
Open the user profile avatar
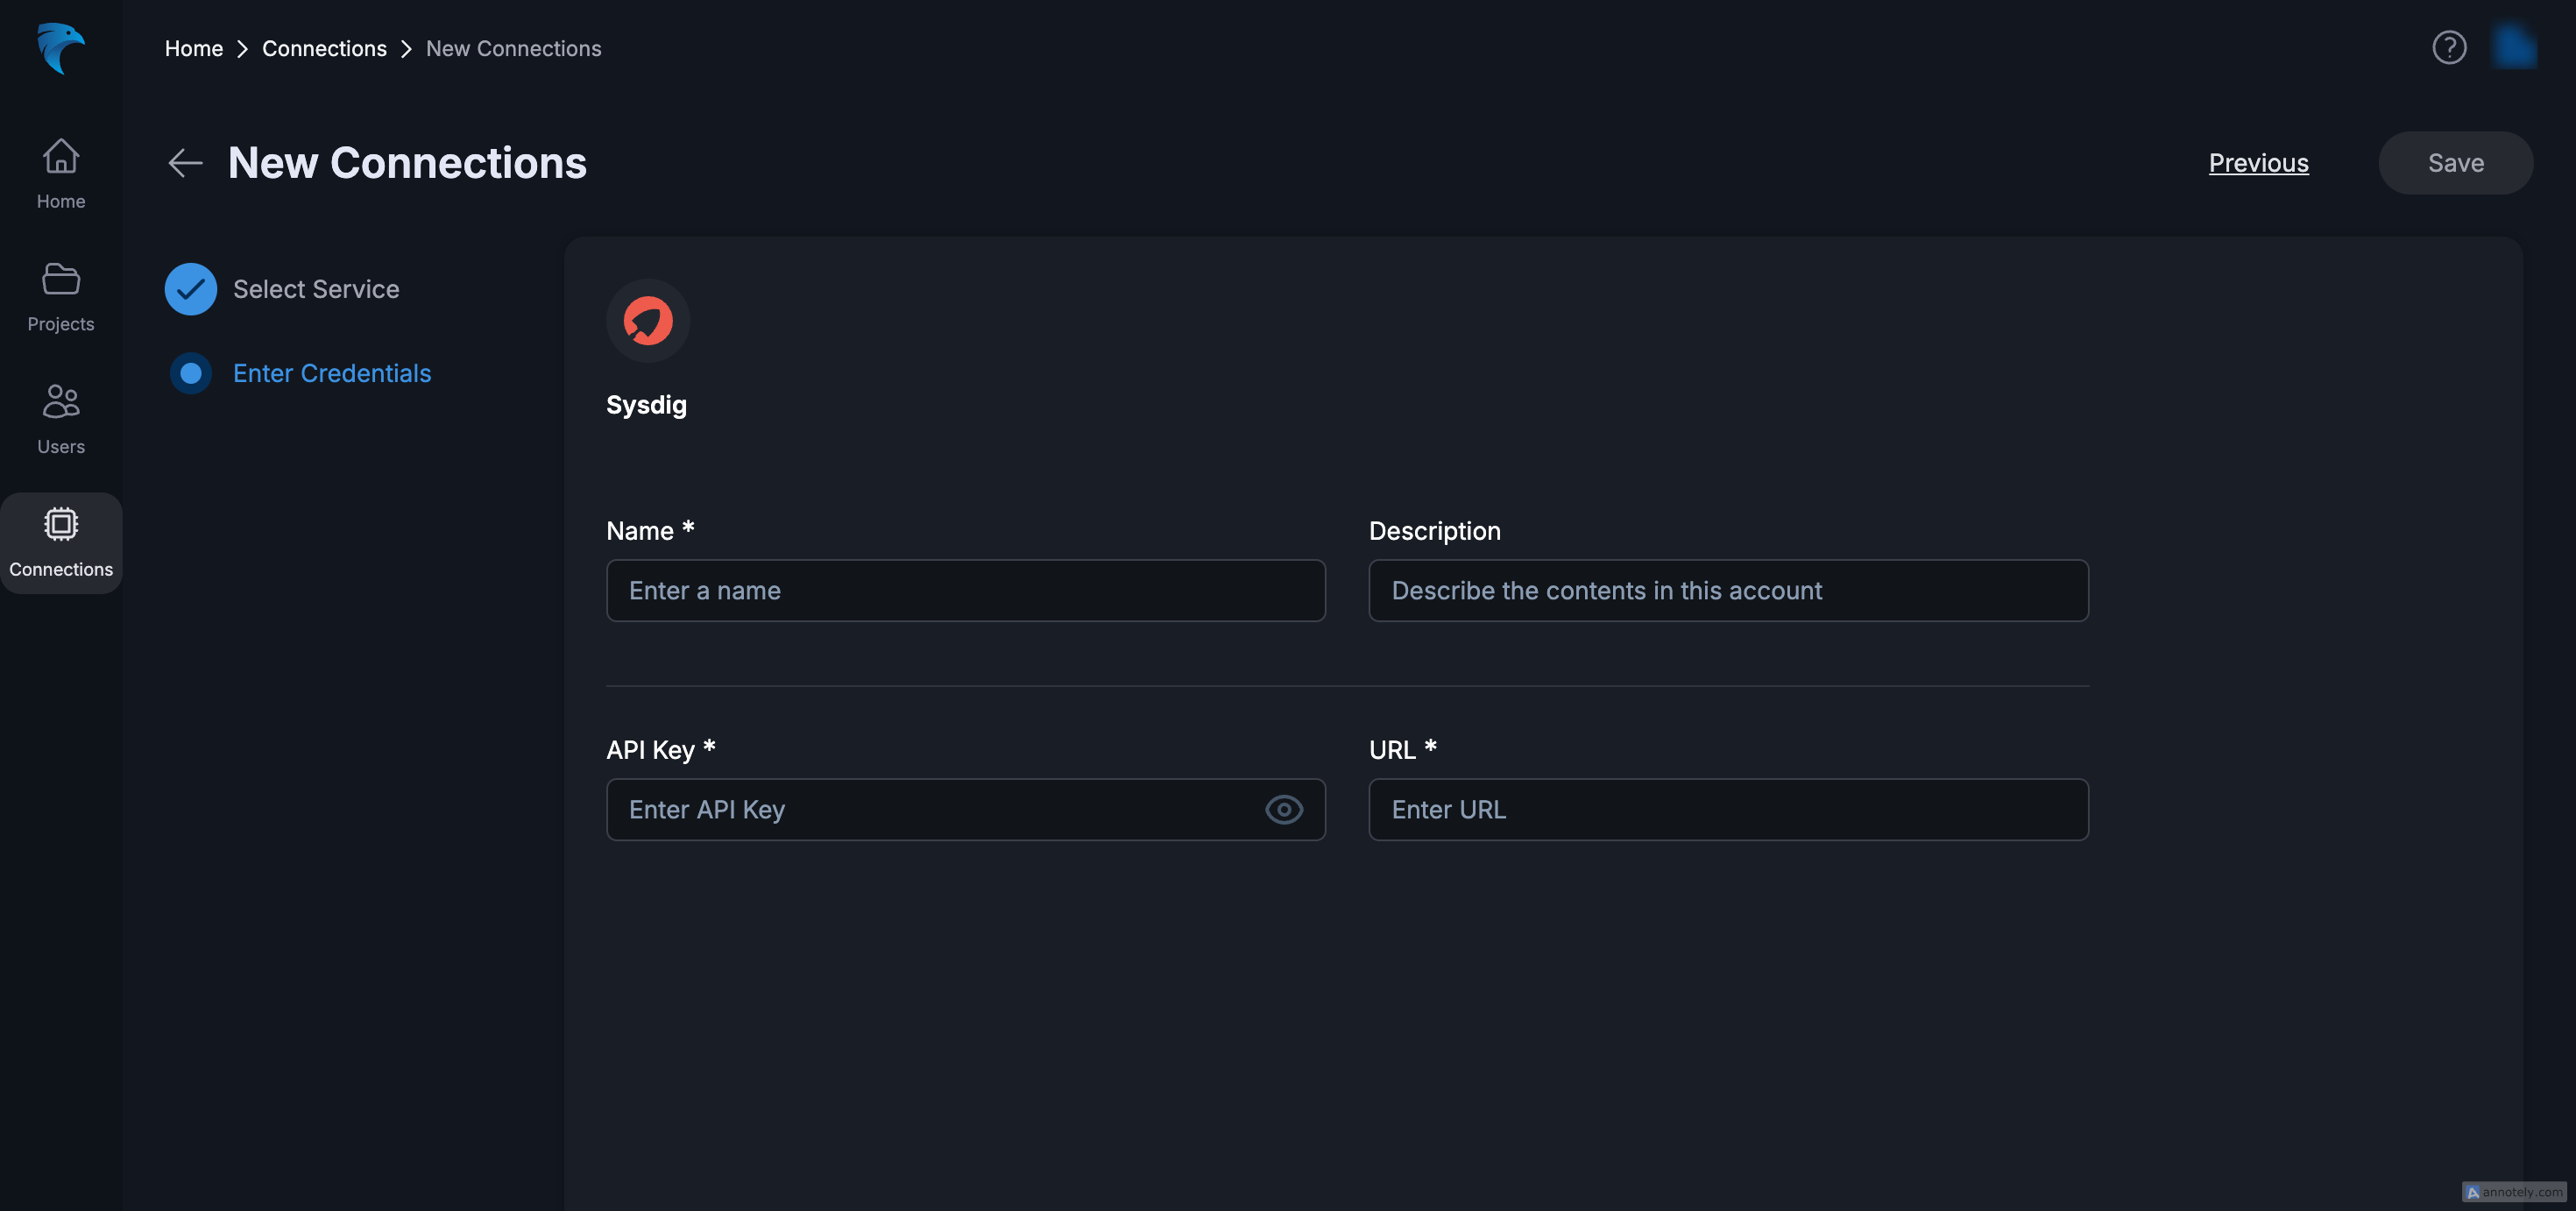click(x=2513, y=46)
